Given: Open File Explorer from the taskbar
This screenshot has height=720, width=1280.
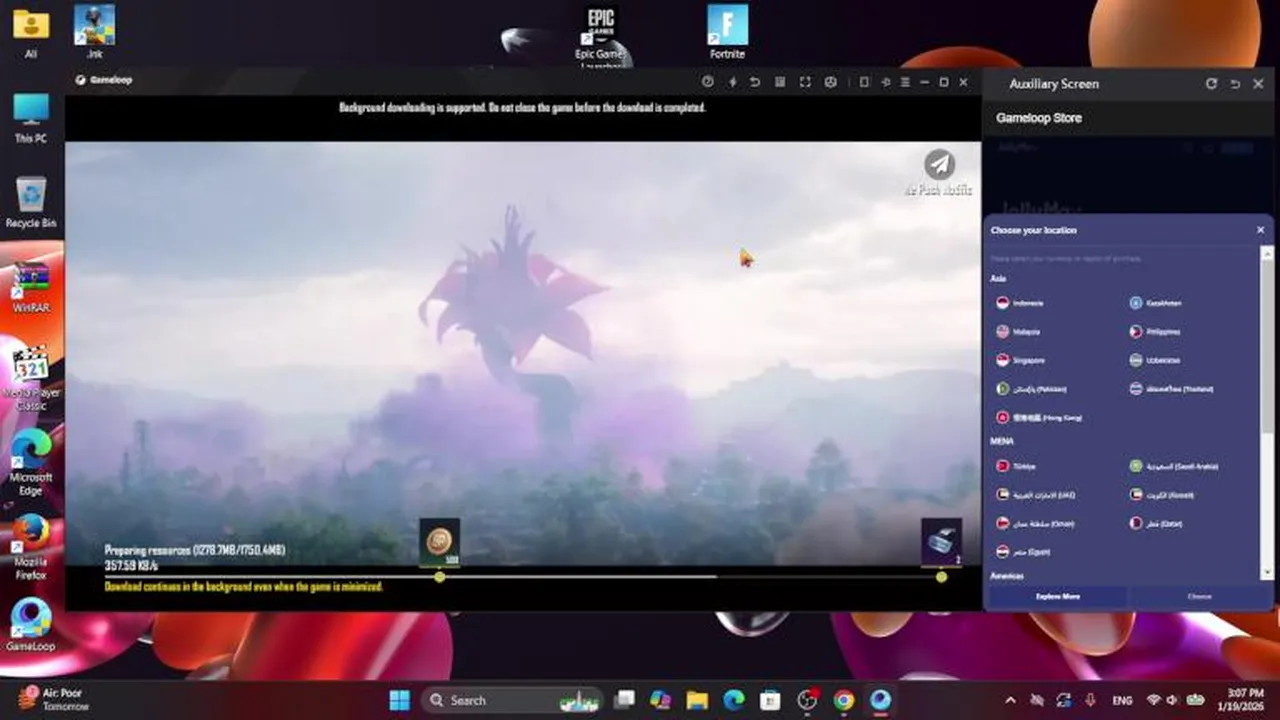Looking at the screenshot, I should click(697, 700).
